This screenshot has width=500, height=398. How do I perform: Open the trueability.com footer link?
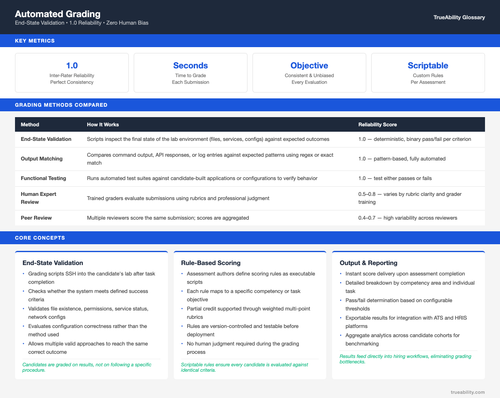[x=468, y=392]
